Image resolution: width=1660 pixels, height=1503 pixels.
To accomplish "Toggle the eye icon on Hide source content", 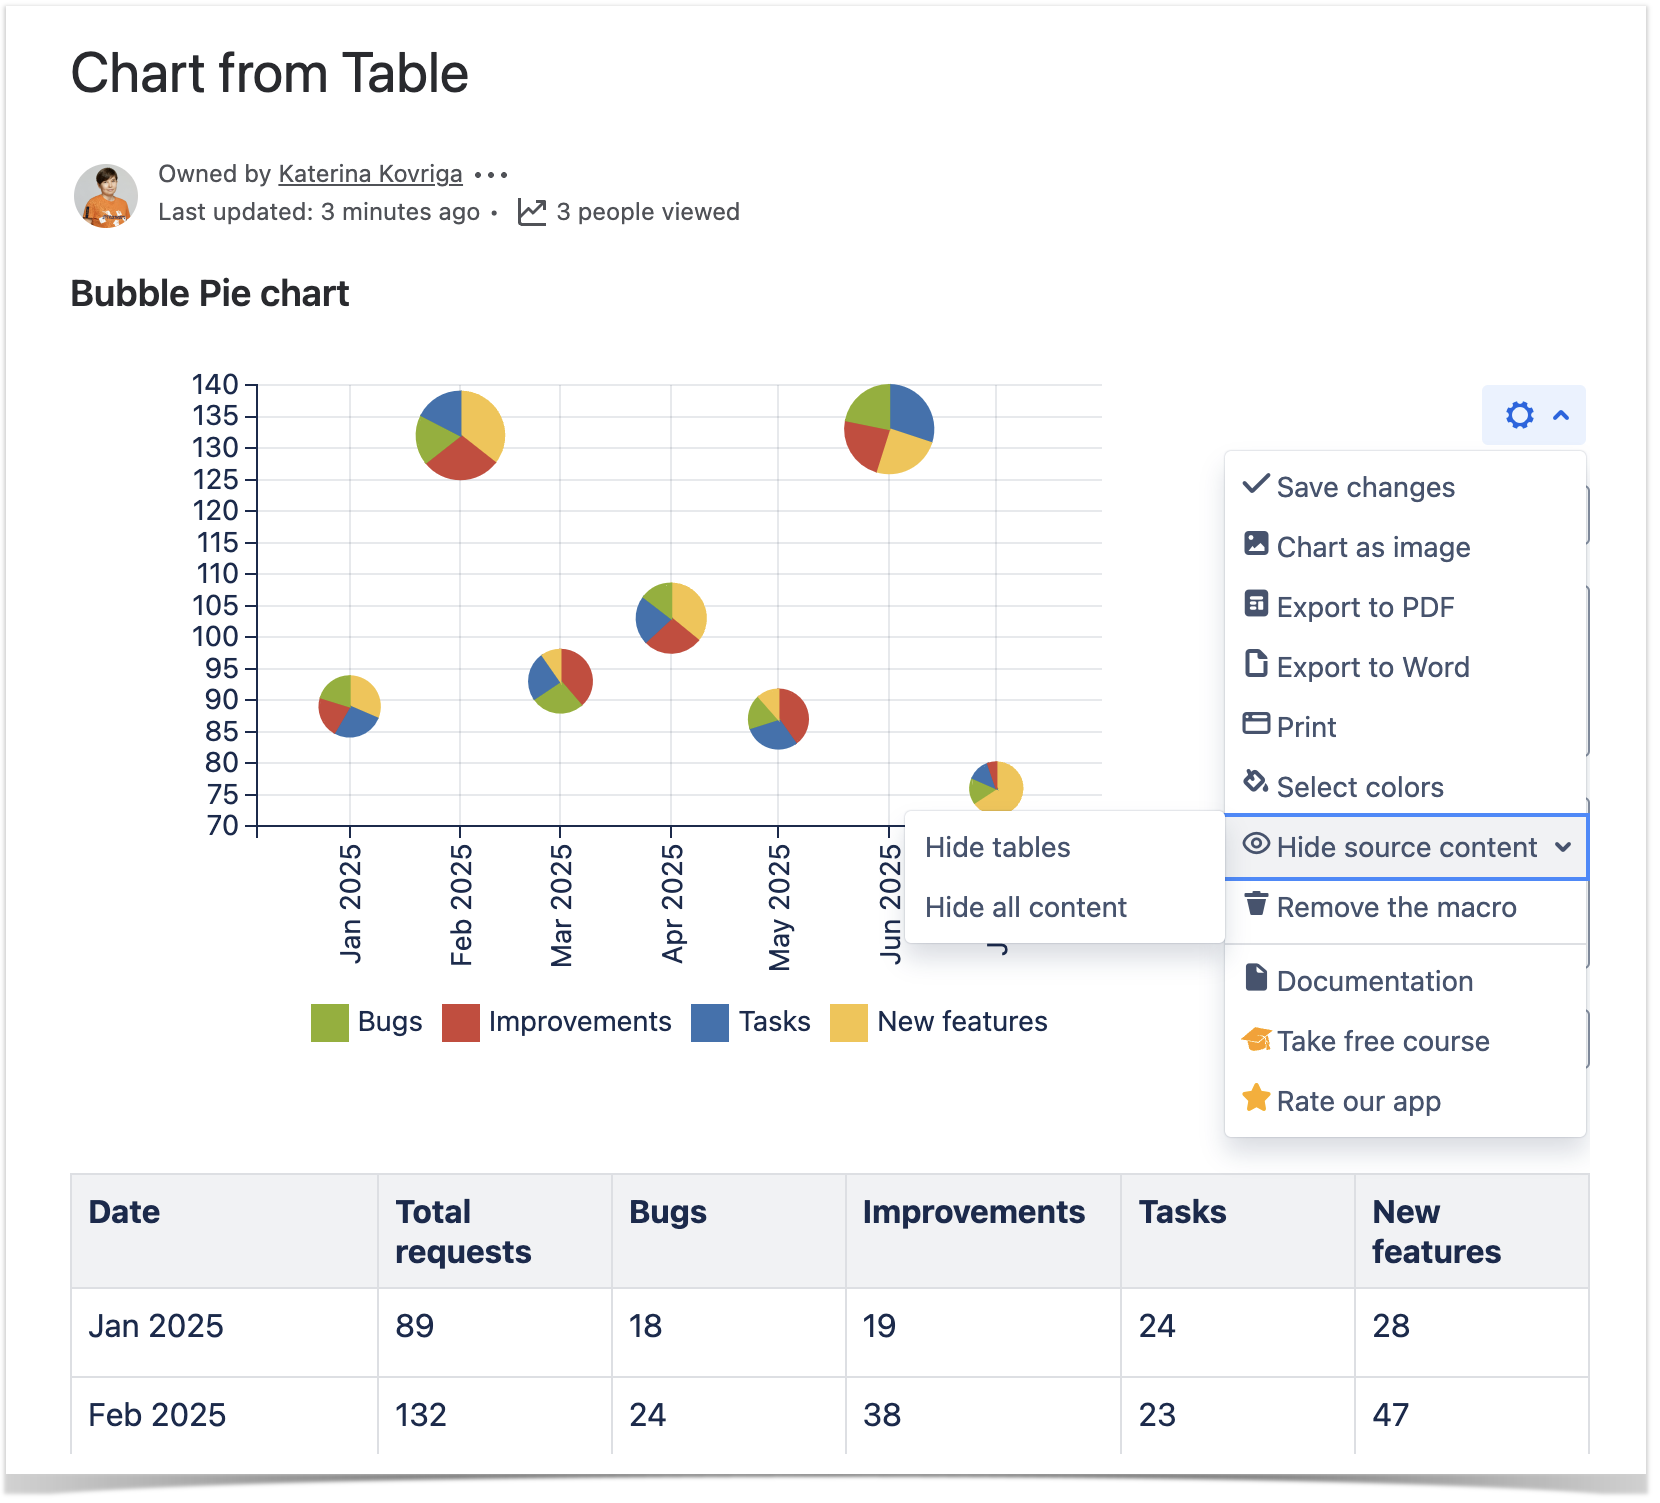I will 1256,844.
